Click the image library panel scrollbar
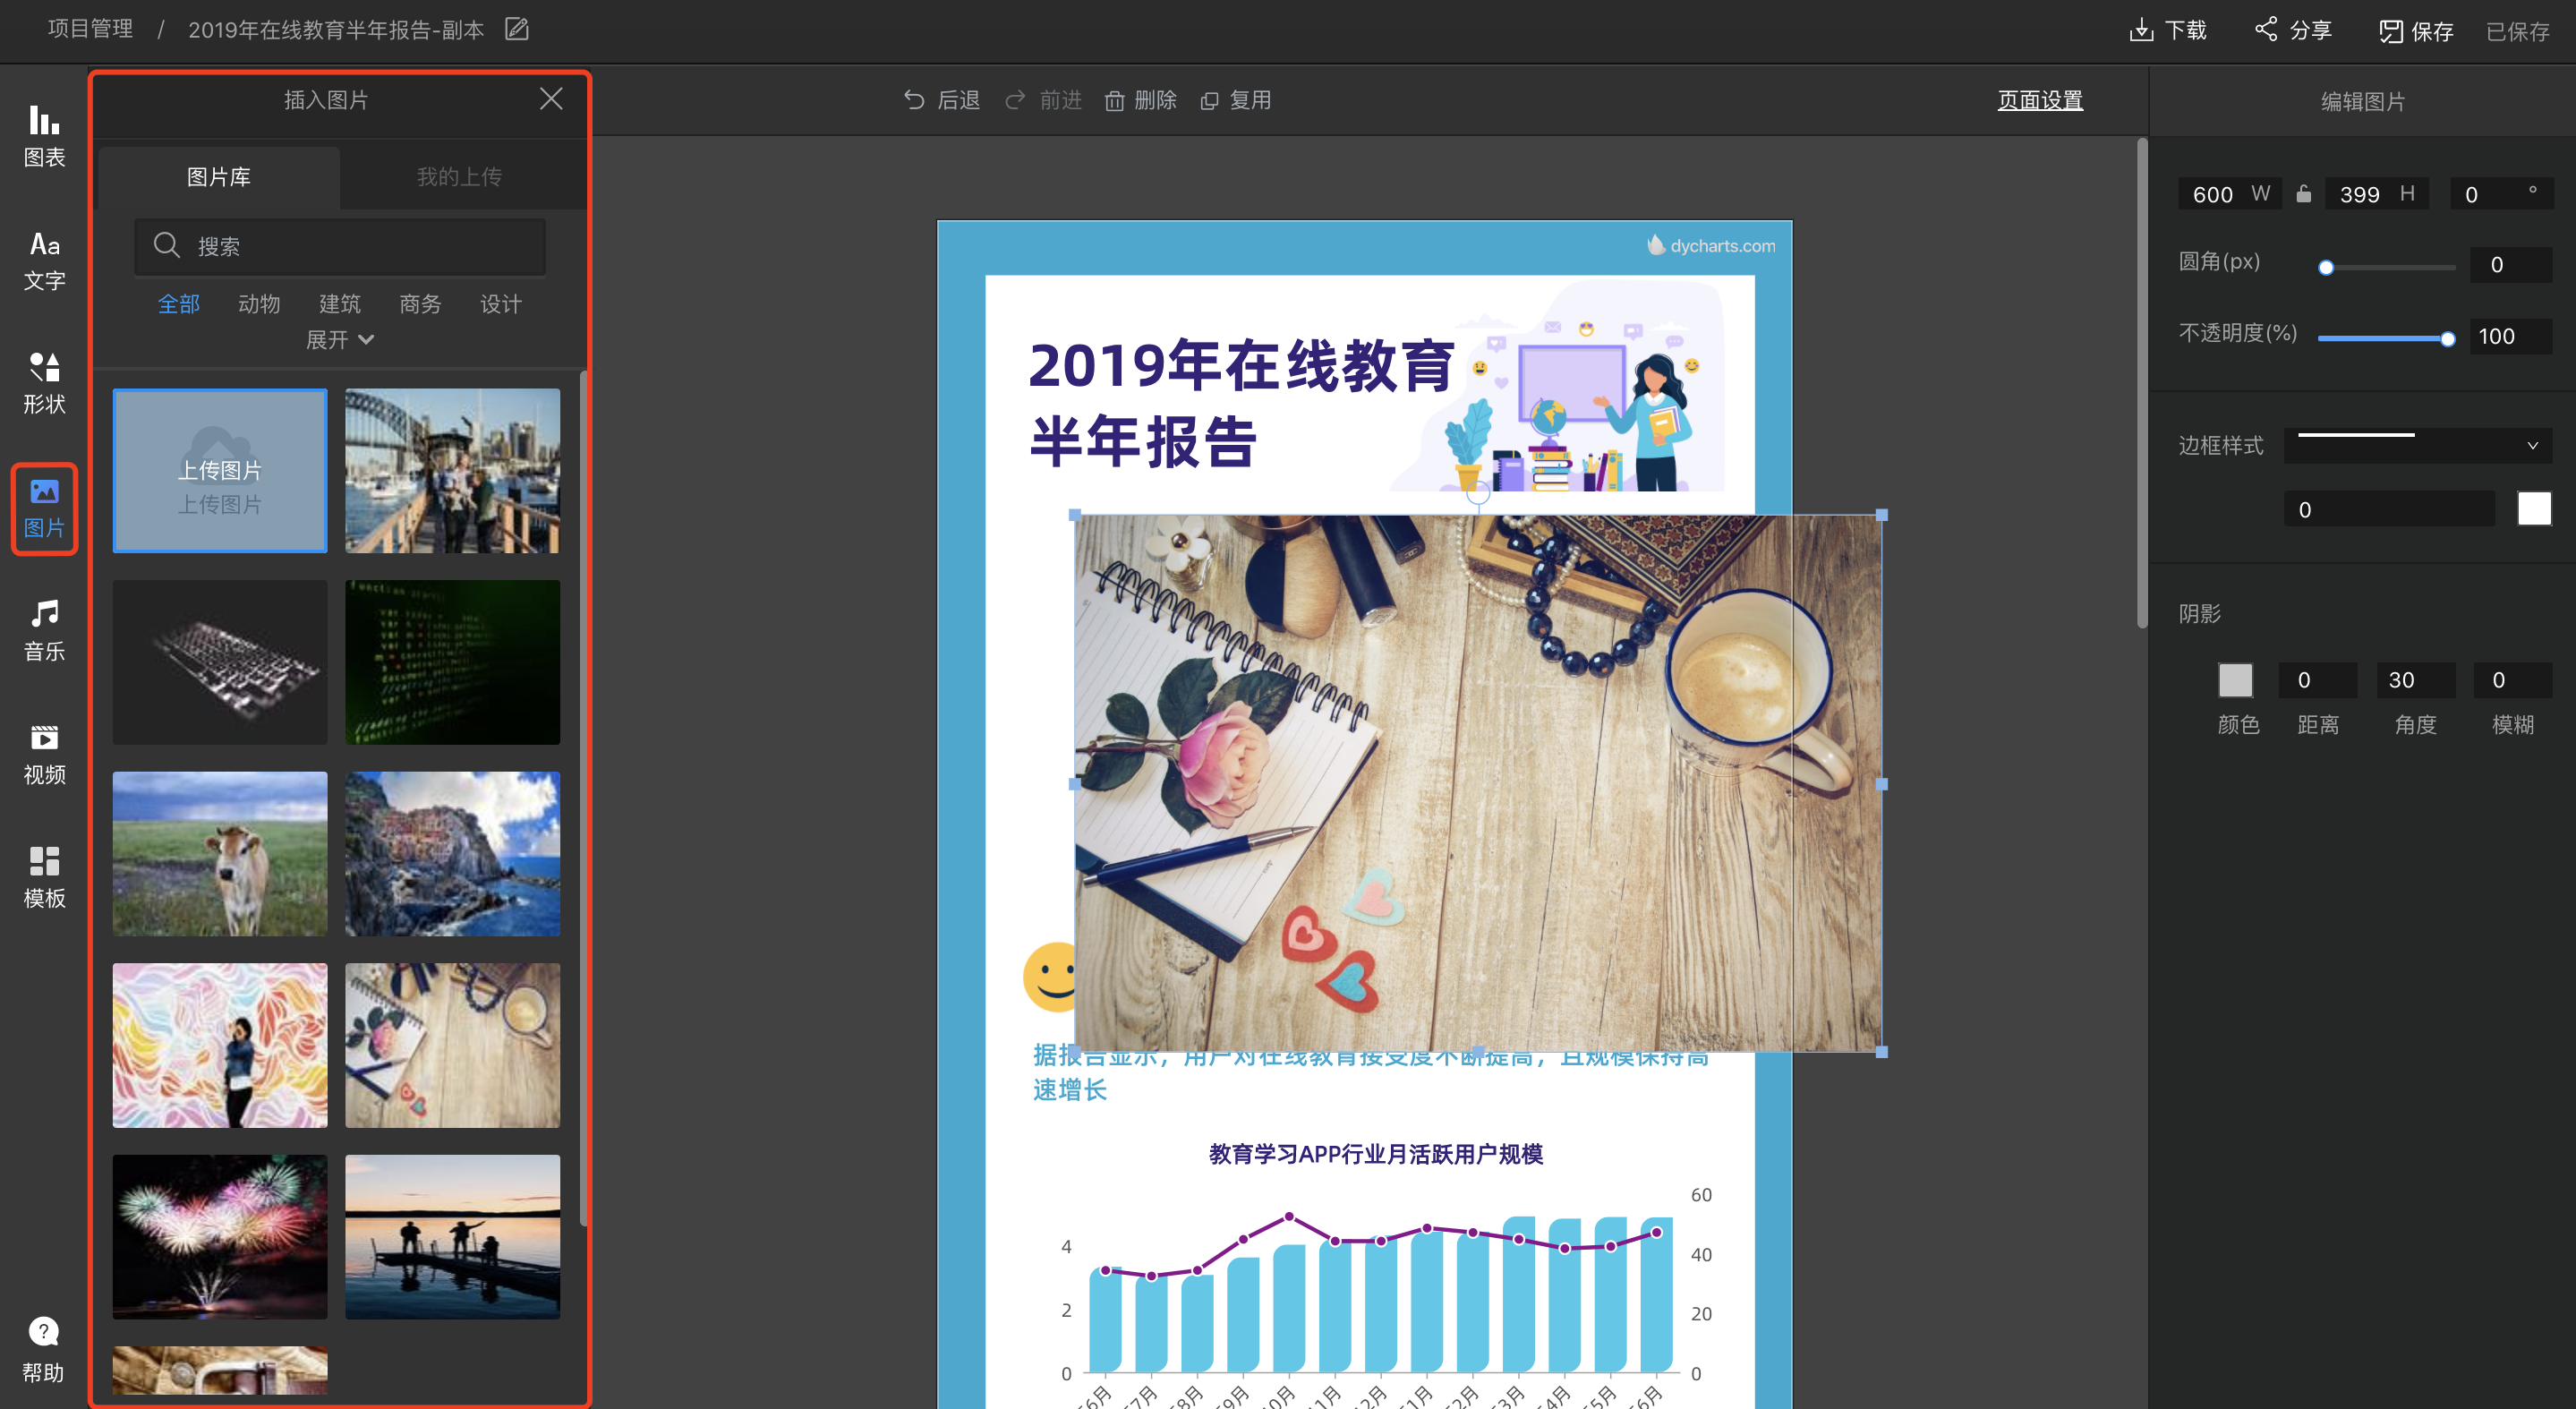 click(583, 798)
